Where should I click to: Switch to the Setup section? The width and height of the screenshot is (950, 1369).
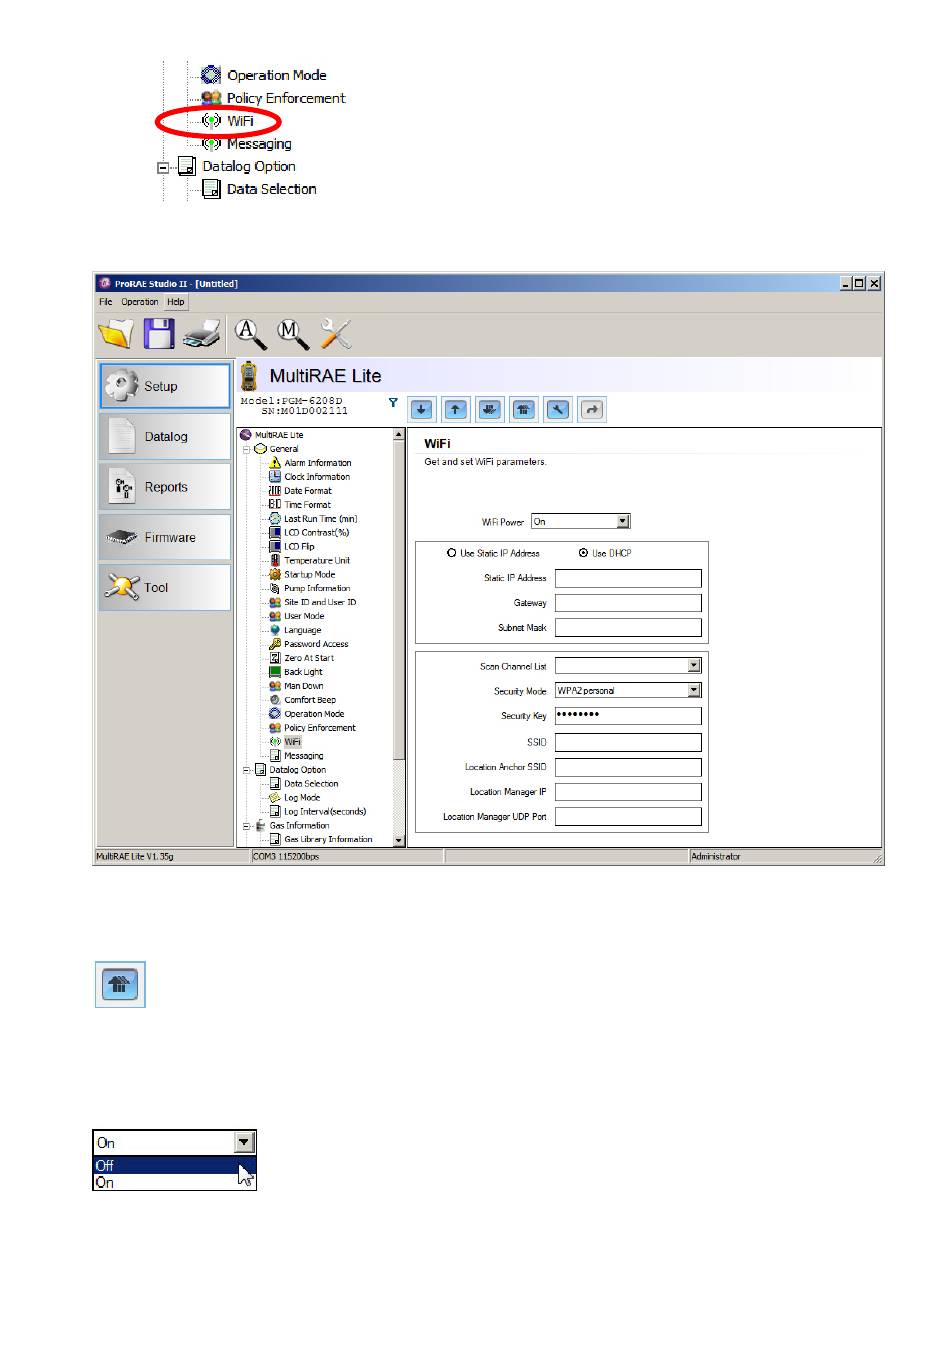[x=165, y=386]
